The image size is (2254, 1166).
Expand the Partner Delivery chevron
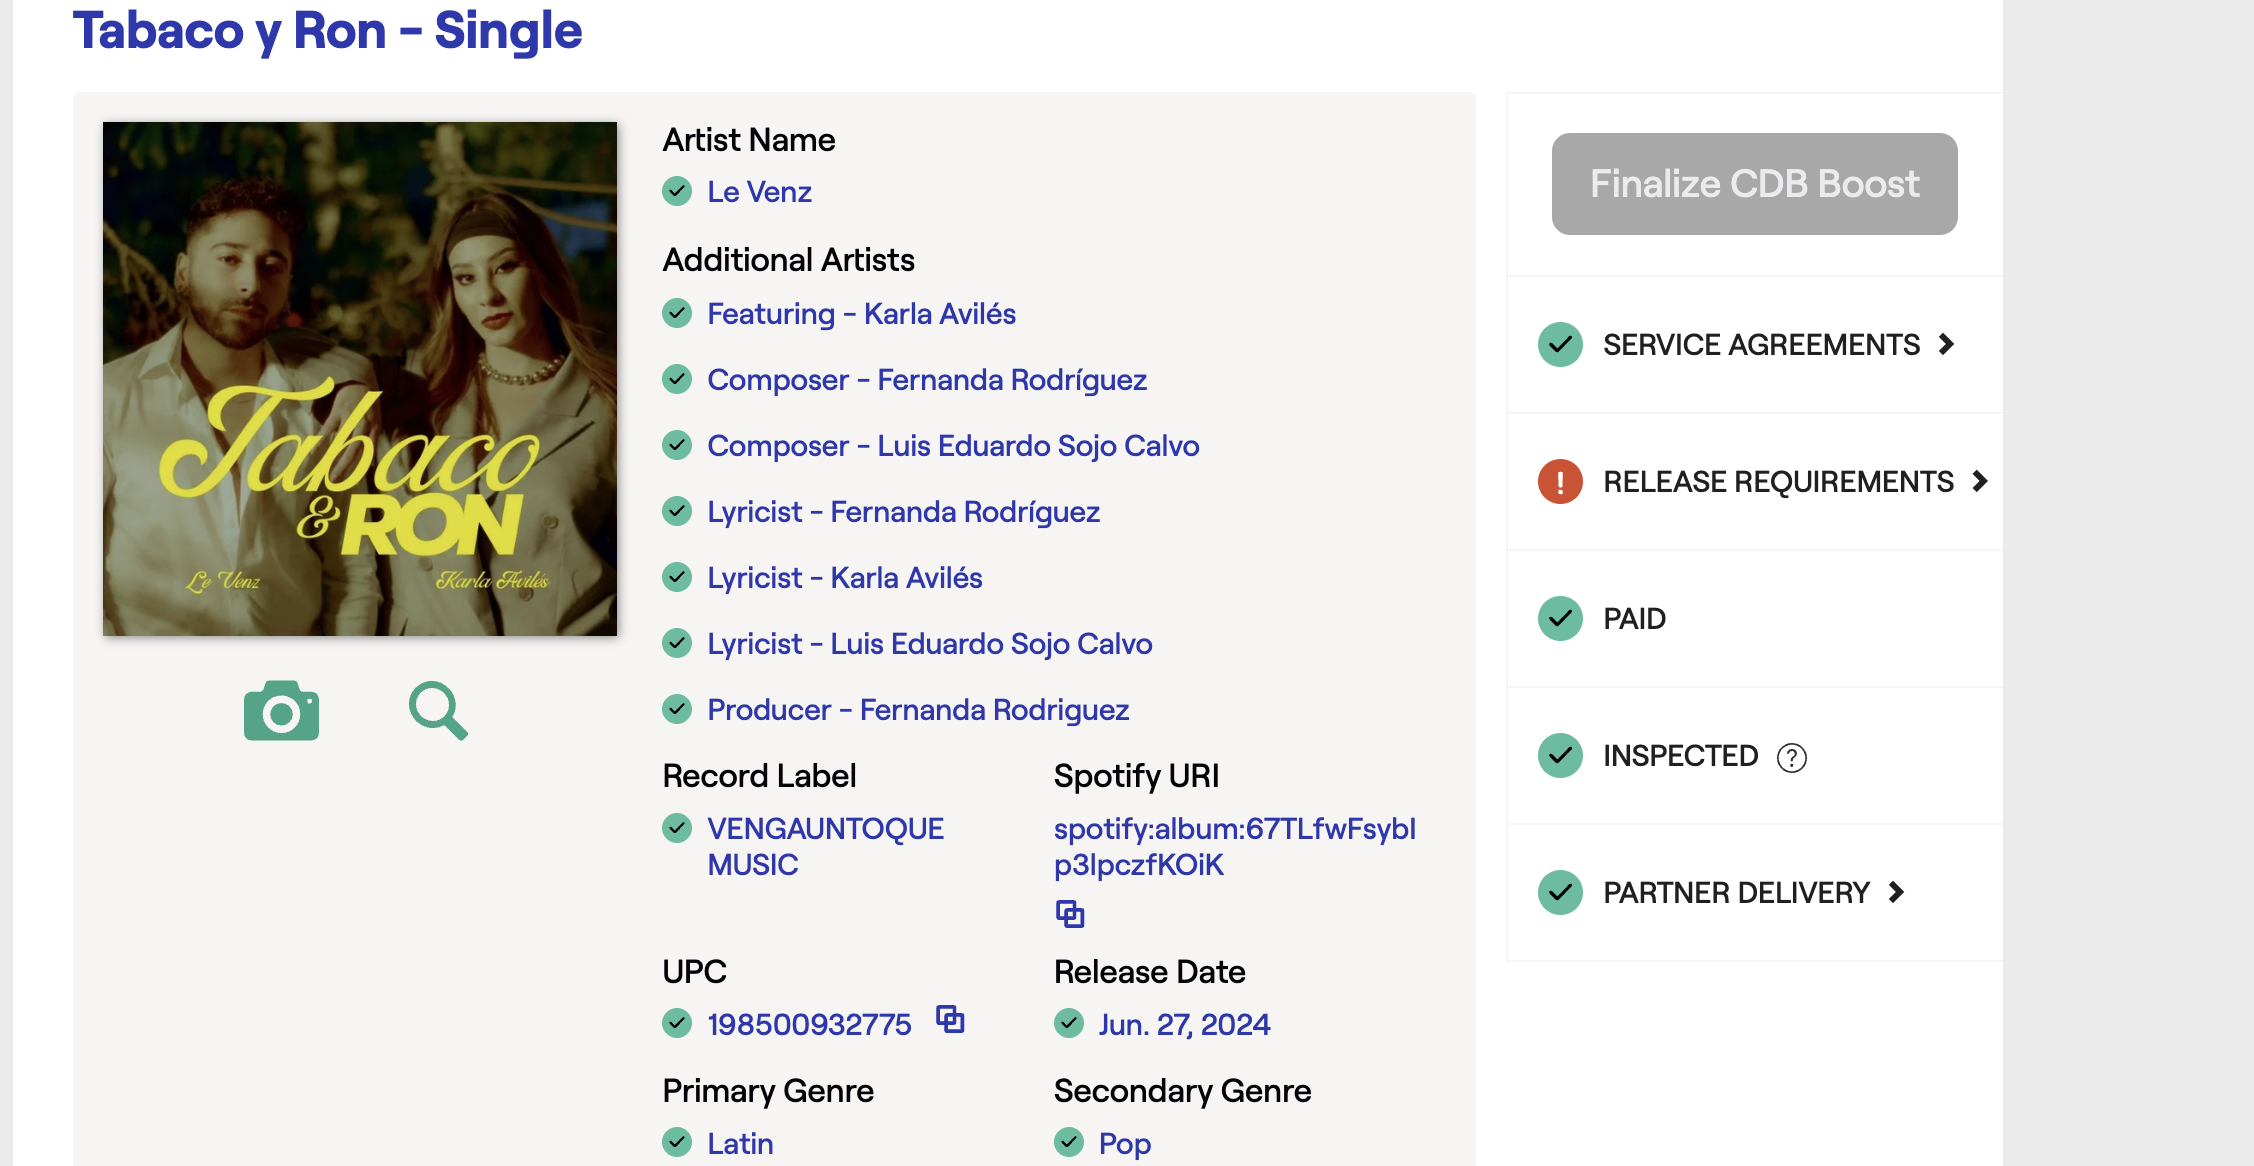click(1896, 892)
